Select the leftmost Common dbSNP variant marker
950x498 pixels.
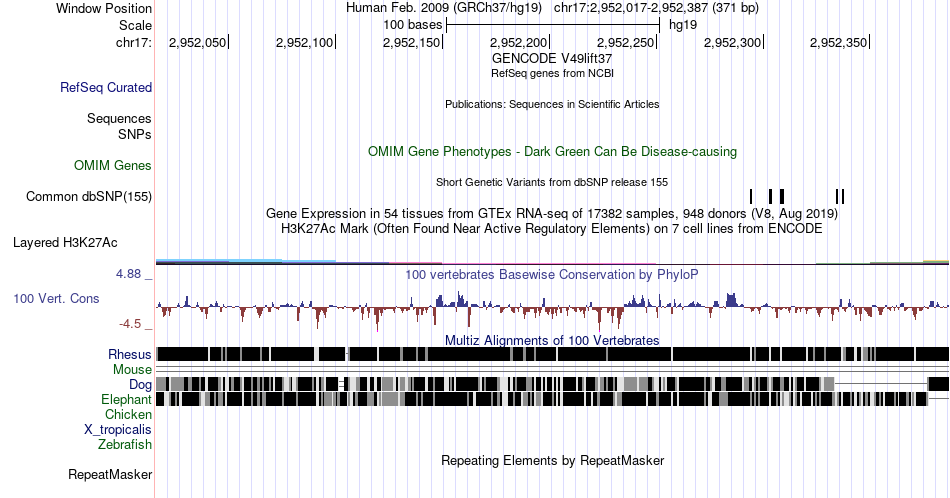[x=751, y=196]
